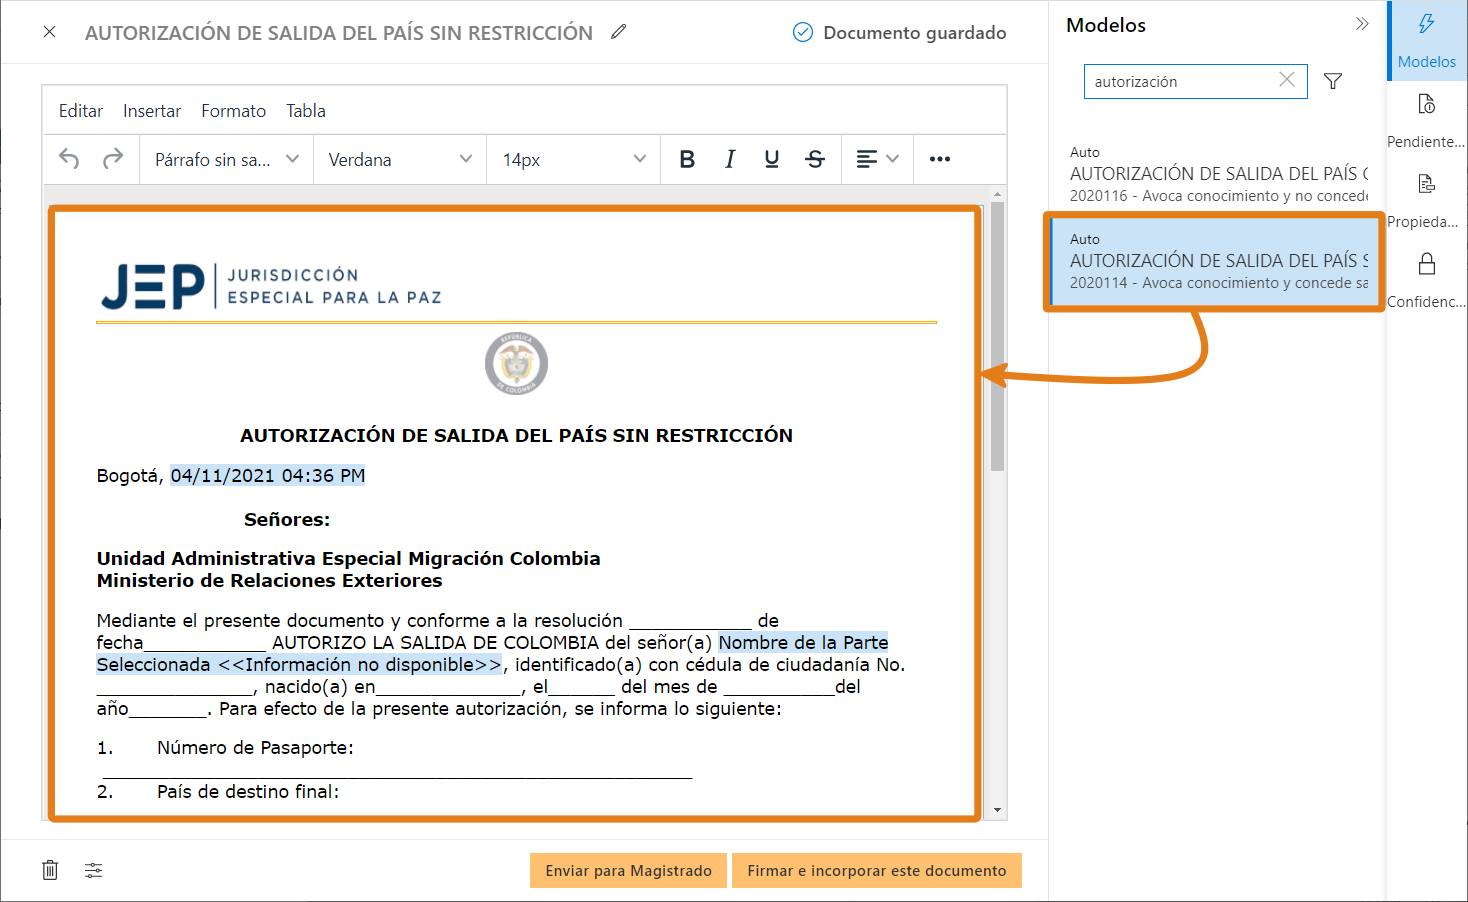This screenshot has width=1468, height=902.
Task: Click the Documento guardado checkmark icon
Action: (x=803, y=32)
